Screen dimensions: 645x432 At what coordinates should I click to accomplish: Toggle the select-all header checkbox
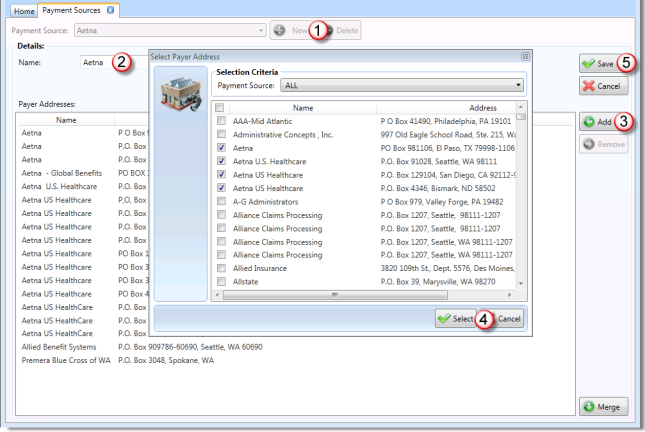pyautogui.click(x=220, y=106)
